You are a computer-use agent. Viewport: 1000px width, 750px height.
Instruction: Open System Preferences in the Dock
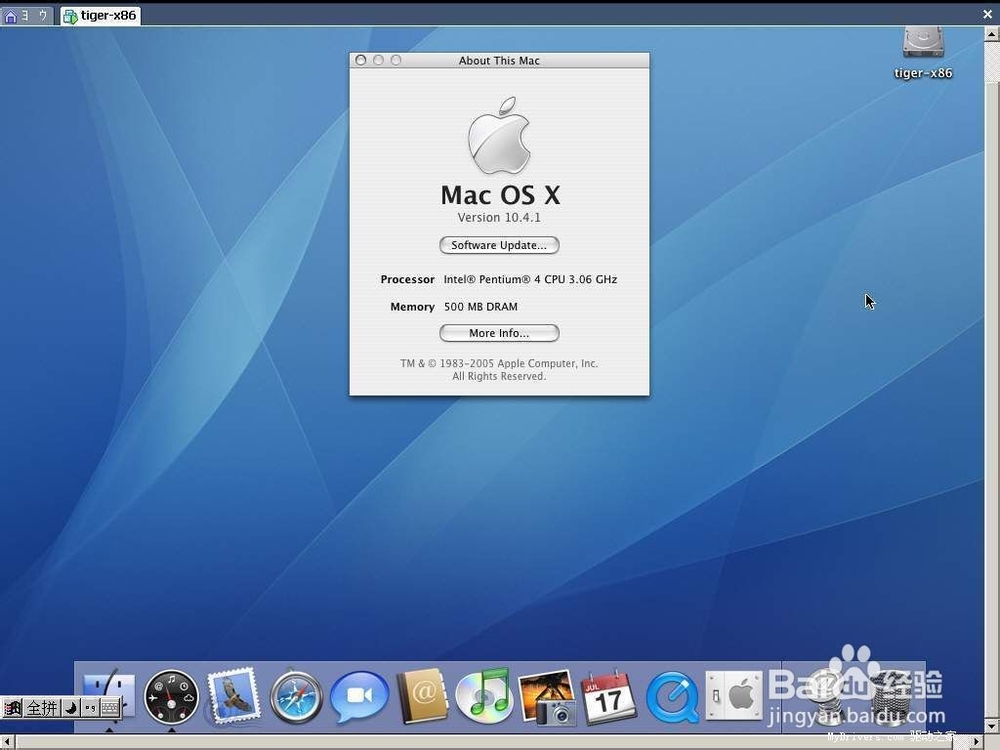pyautogui.click(x=733, y=696)
